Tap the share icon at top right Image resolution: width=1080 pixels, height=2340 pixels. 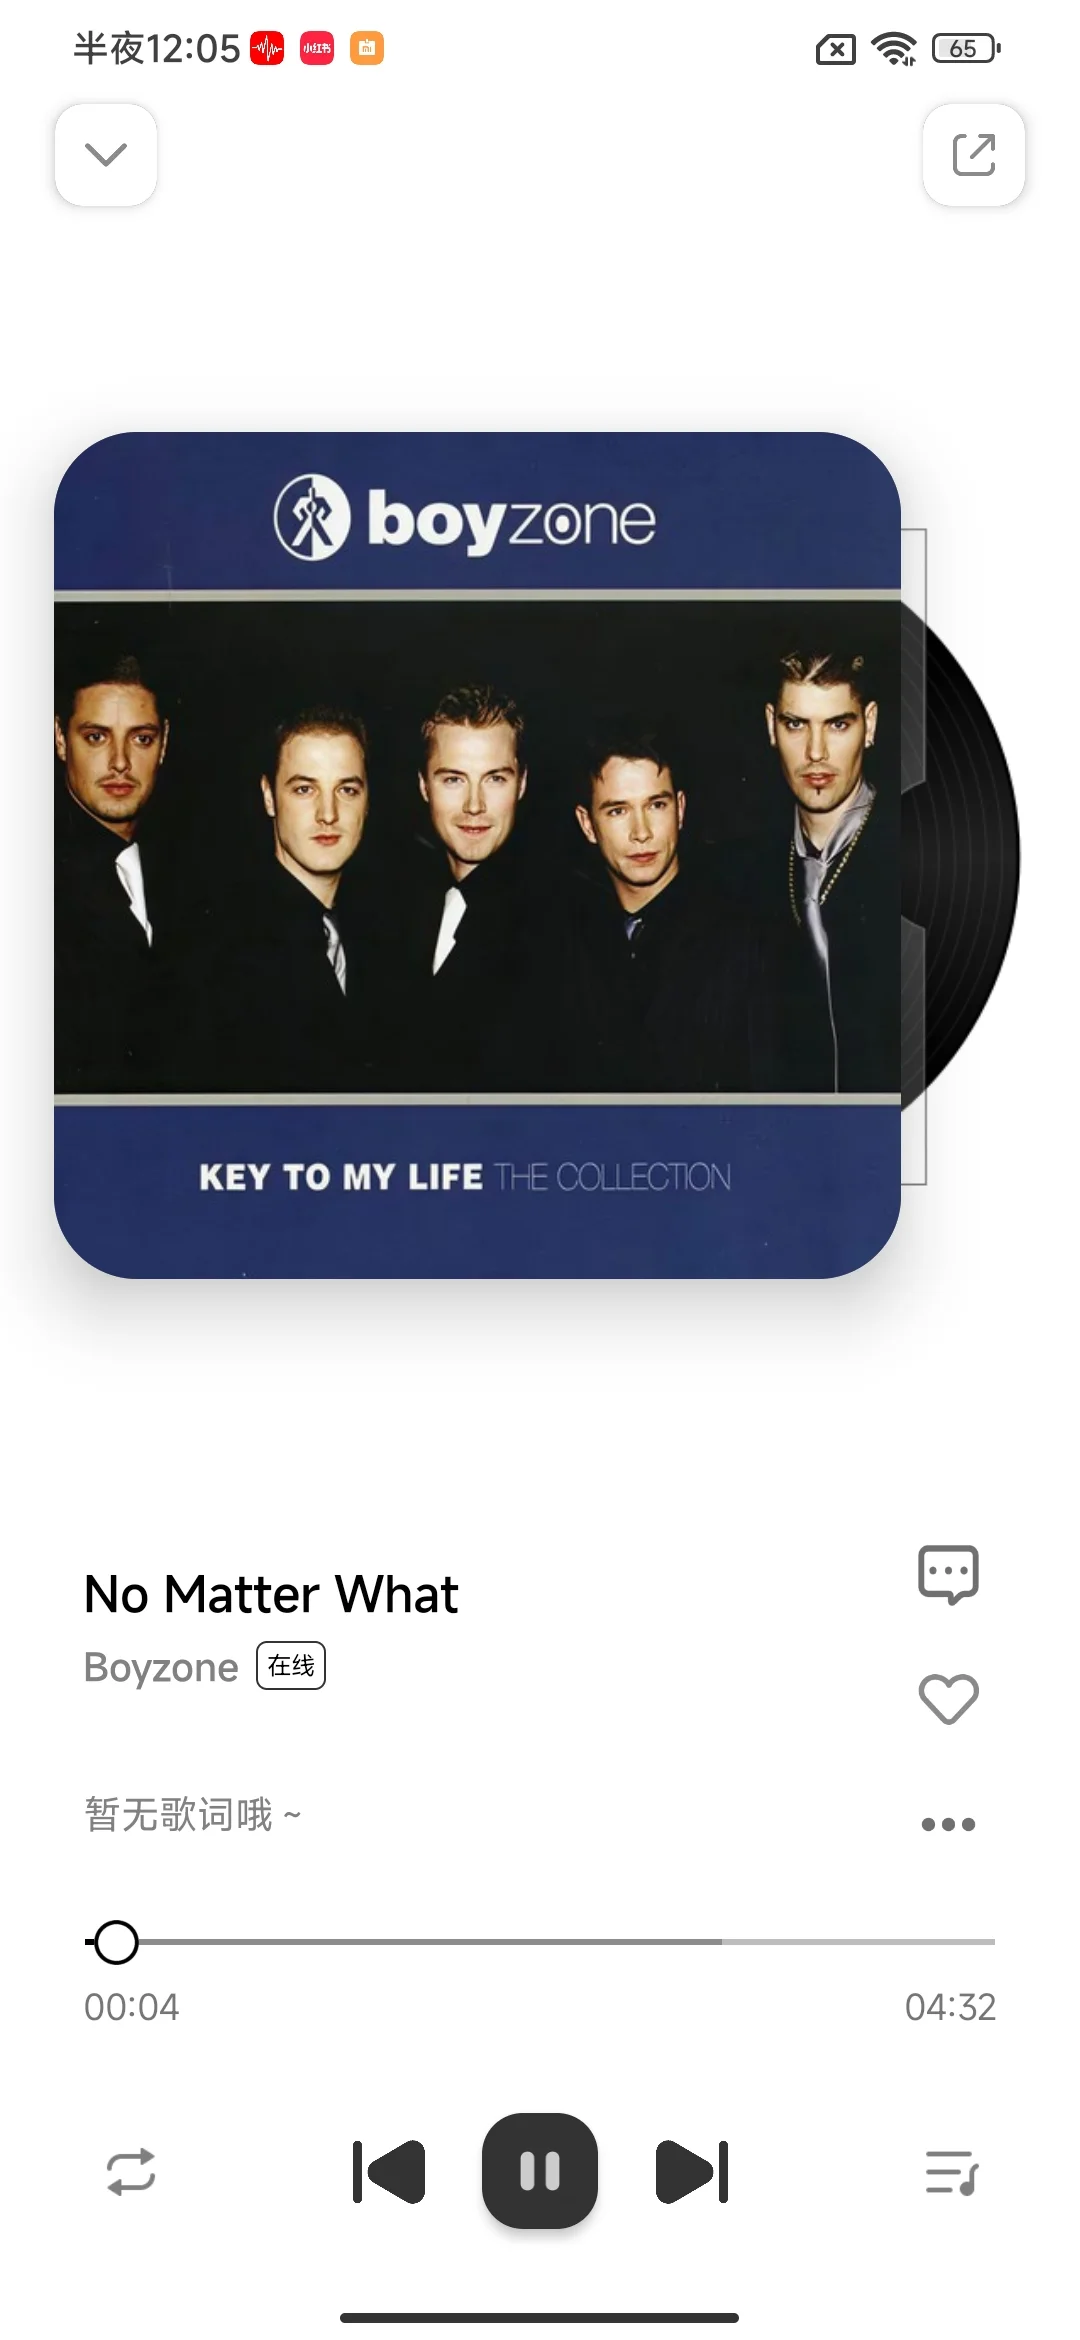[x=973, y=155]
